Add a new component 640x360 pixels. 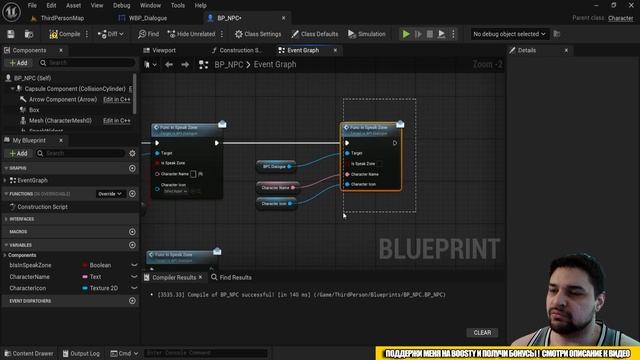(x=18, y=63)
